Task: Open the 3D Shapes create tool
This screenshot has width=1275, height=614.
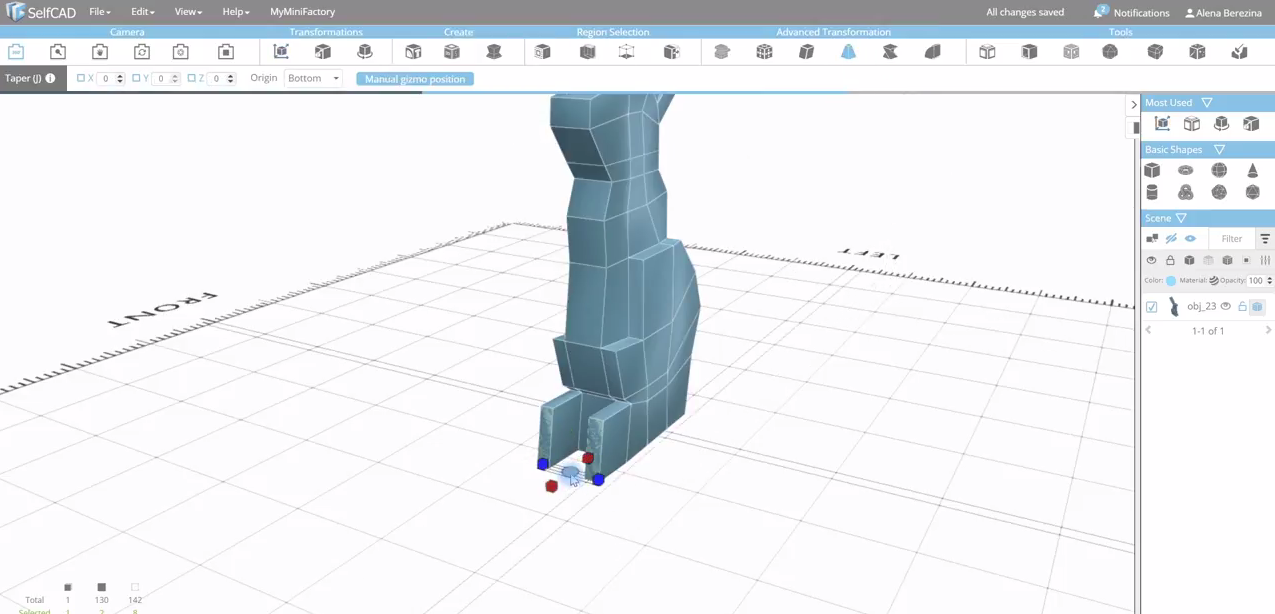Action: (413, 52)
